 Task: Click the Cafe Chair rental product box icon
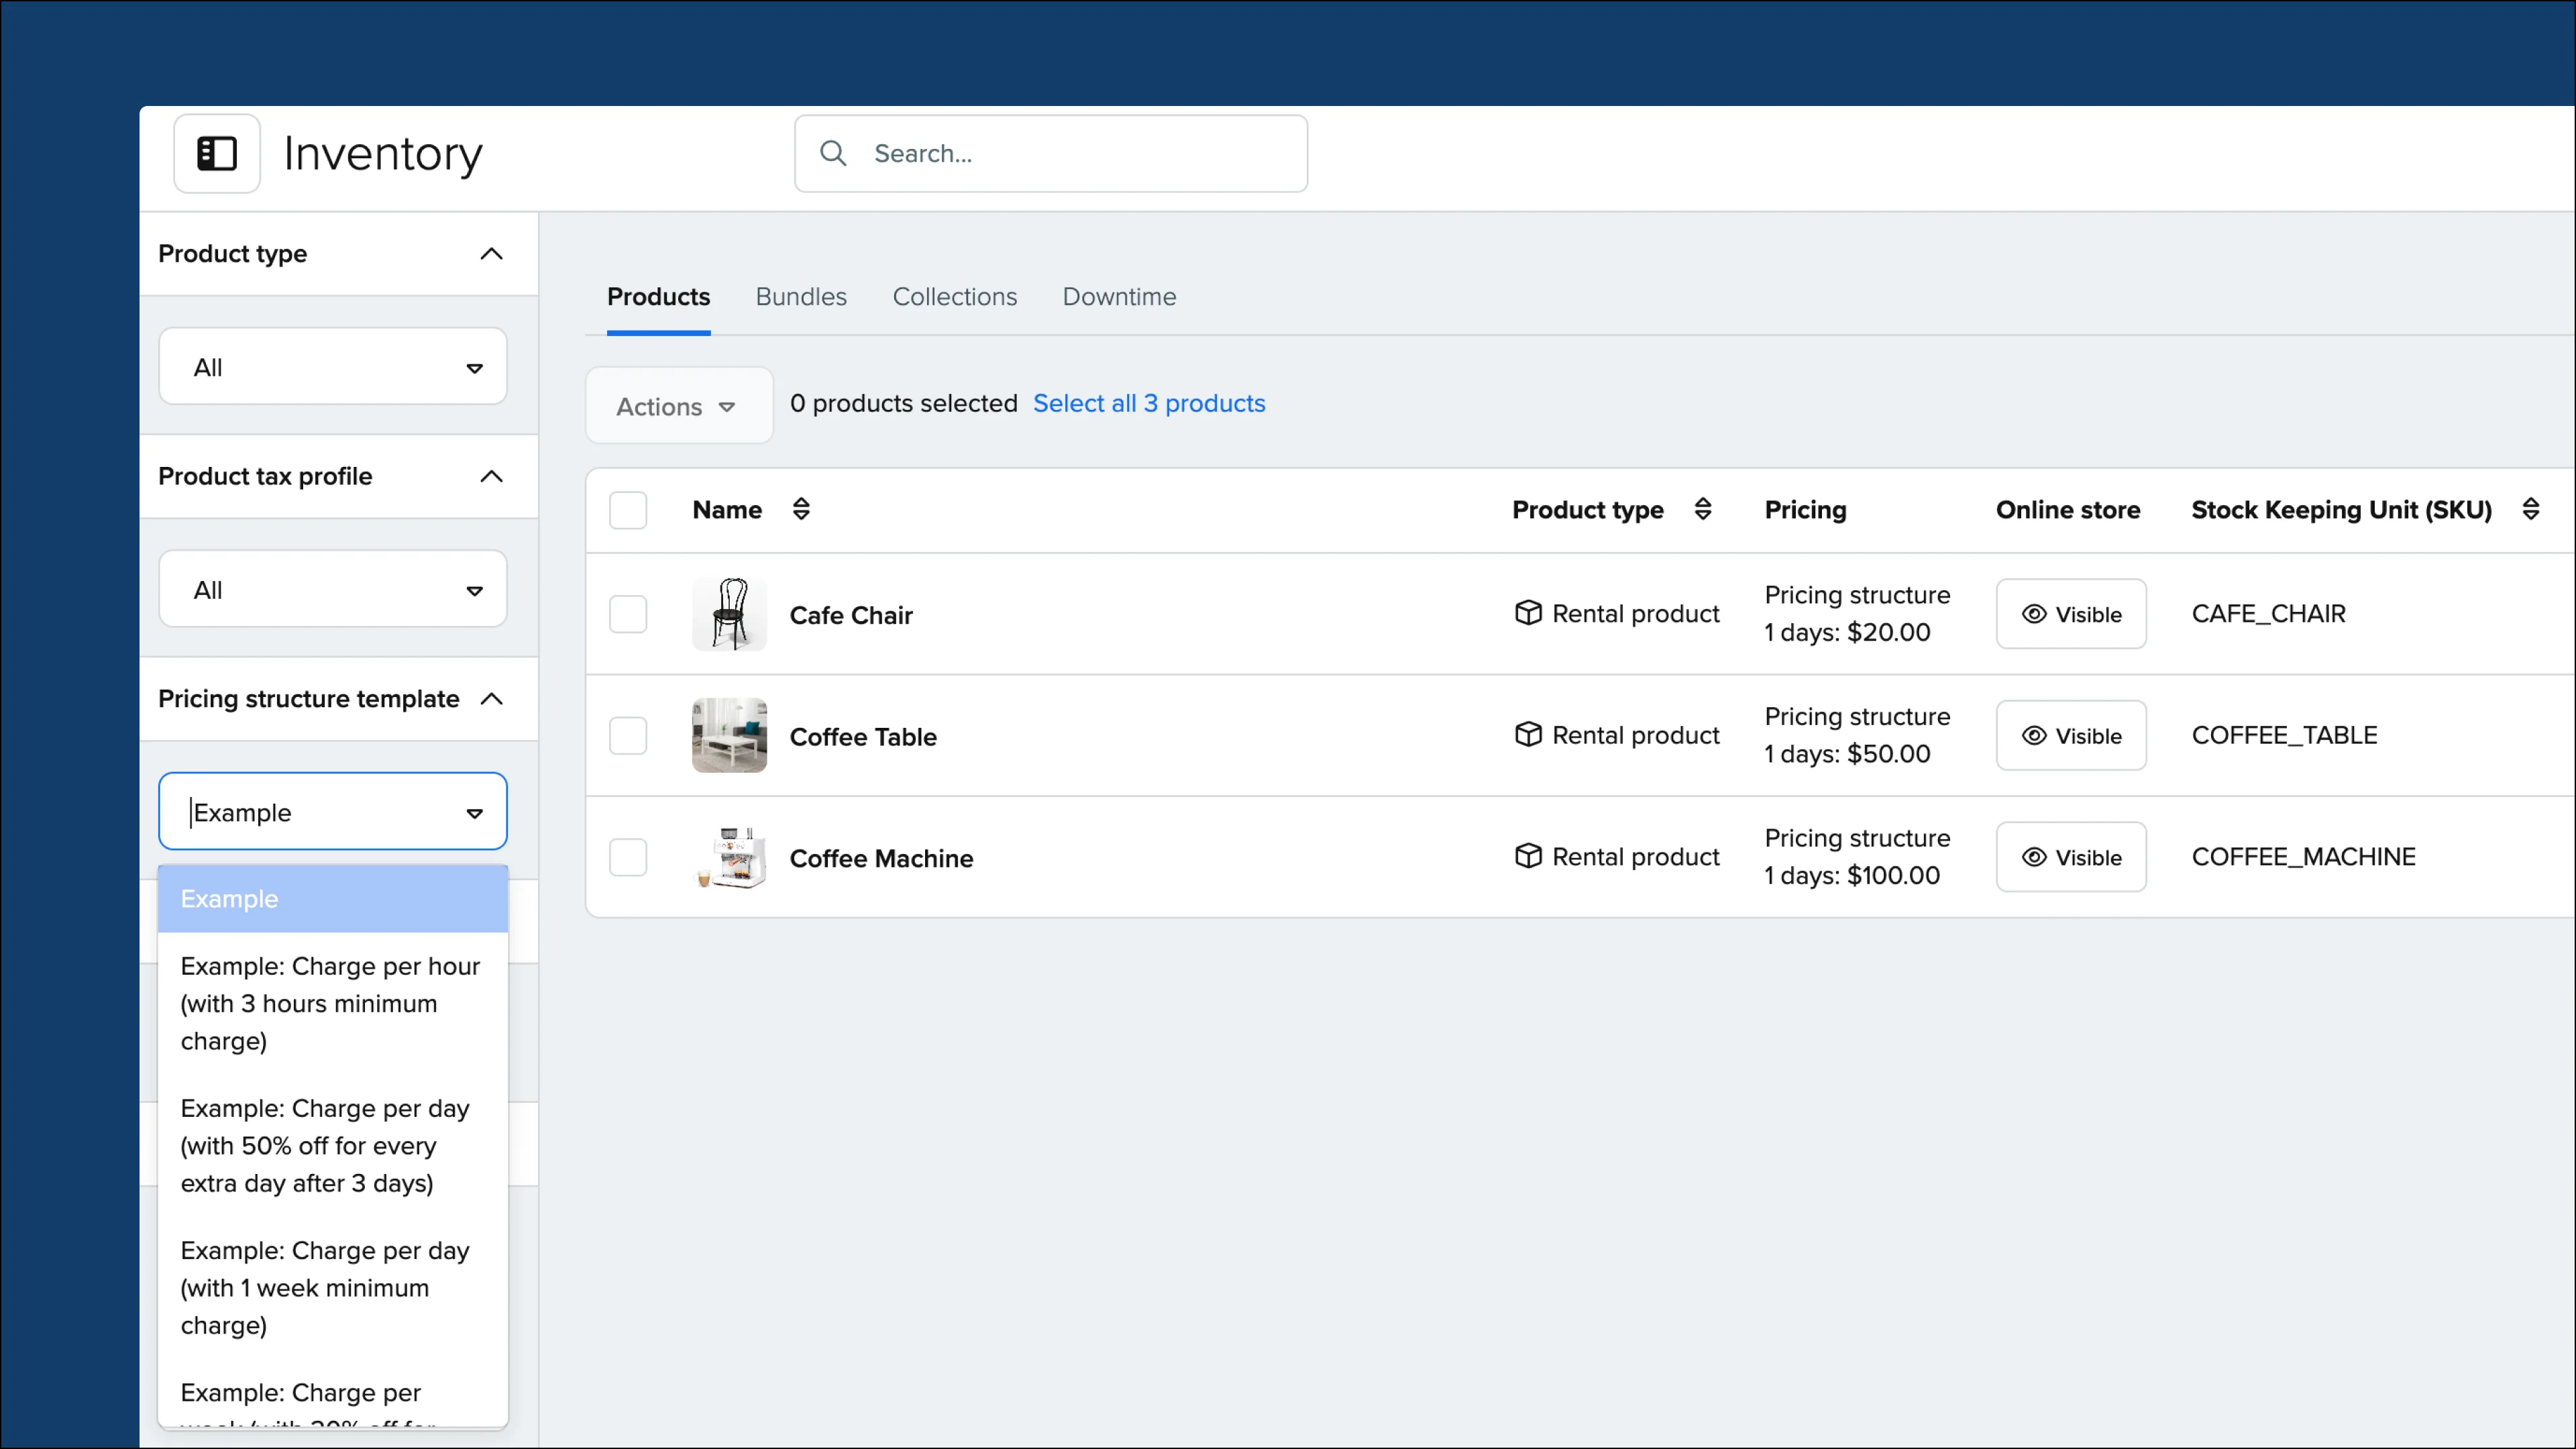pos(1528,613)
